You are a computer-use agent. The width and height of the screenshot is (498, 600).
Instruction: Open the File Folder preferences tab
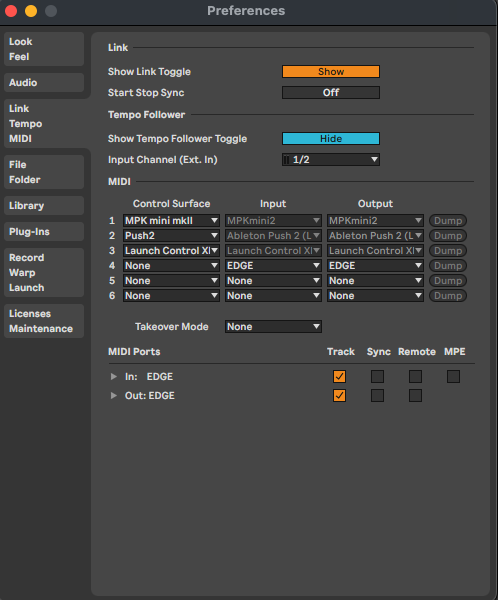pos(44,172)
